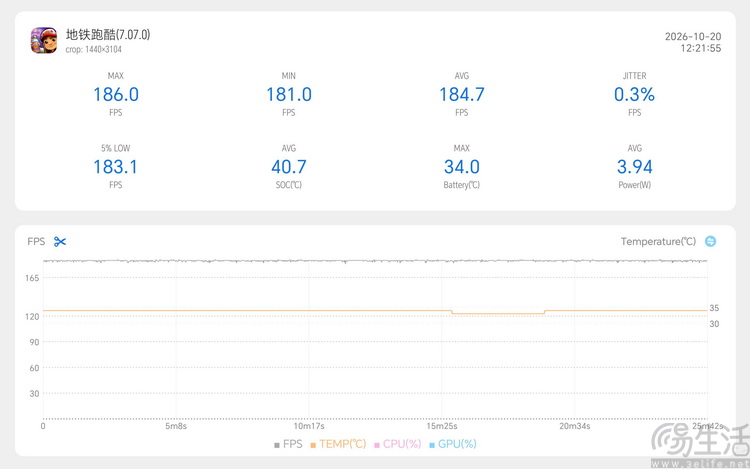Click the crop: 1440×3104 resolution text
The width and height of the screenshot is (750, 469).
[94, 49]
